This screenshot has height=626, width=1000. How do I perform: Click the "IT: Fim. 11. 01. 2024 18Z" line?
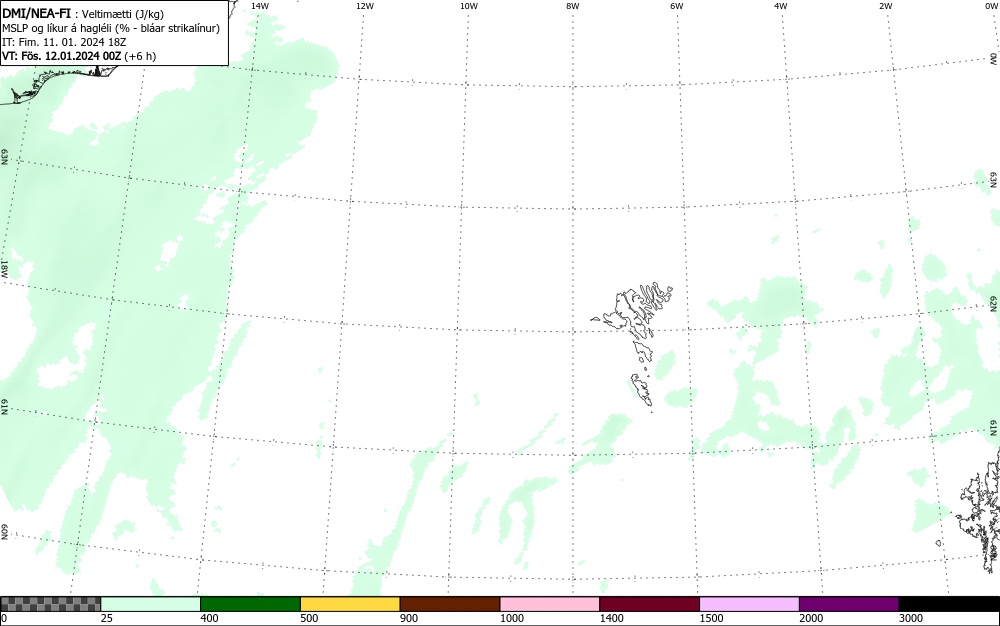coord(64,42)
